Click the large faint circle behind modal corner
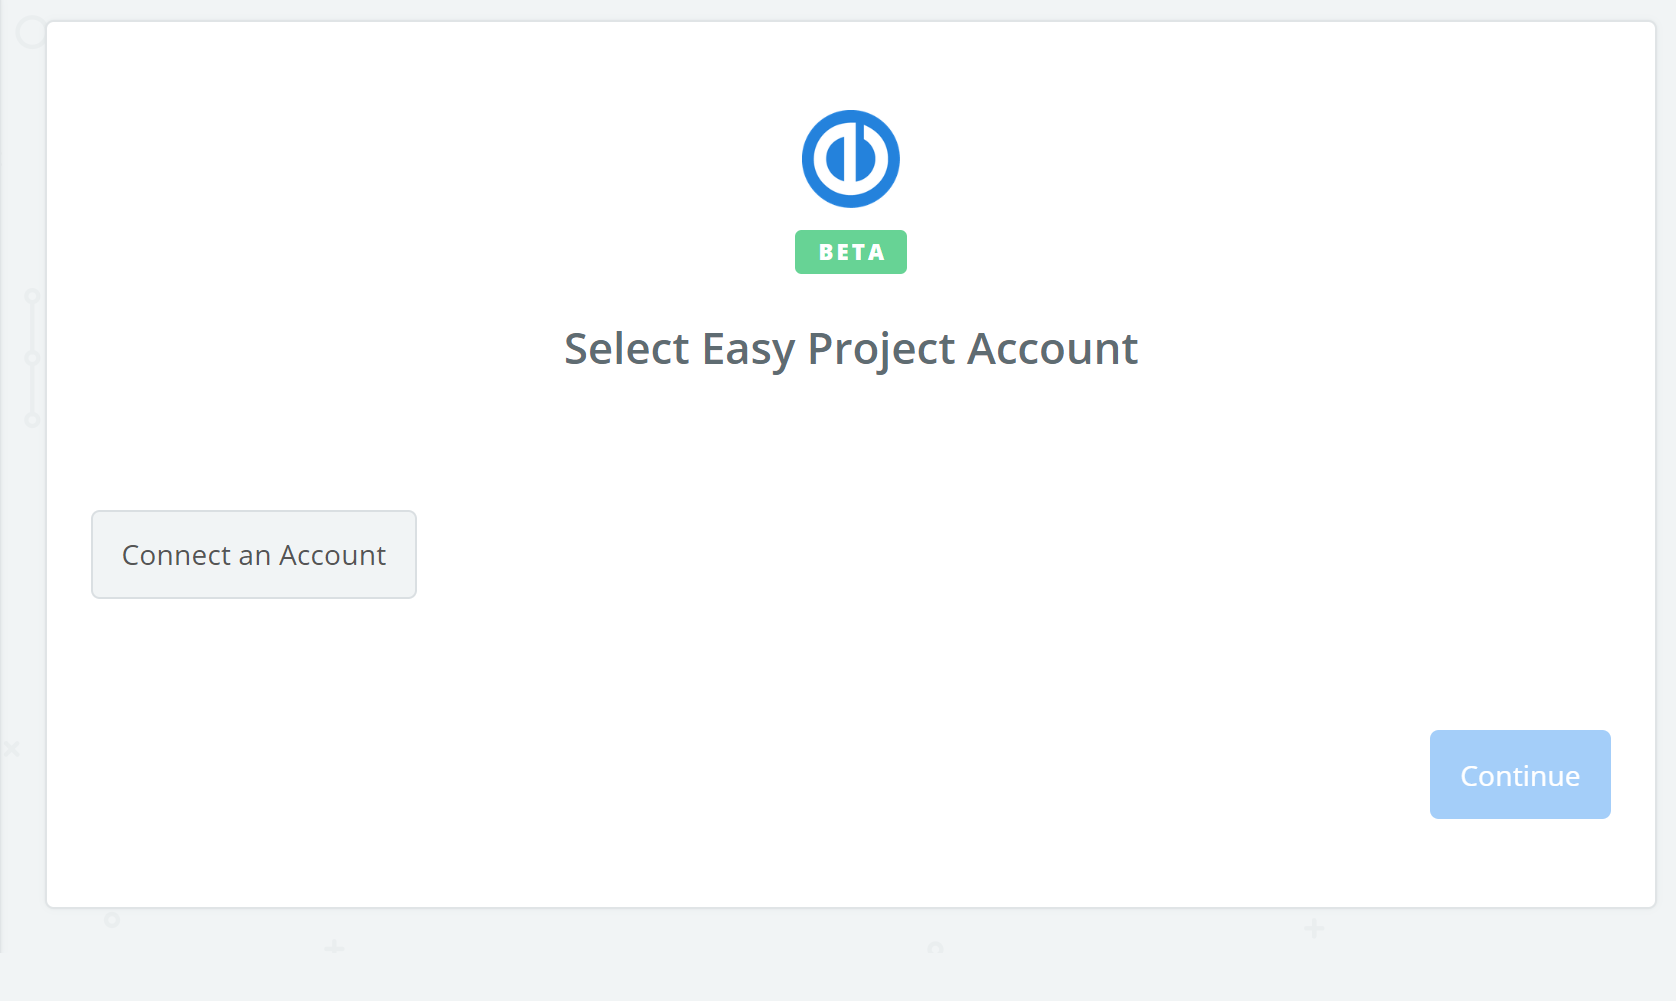 pyautogui.click(x=29, y=32)
